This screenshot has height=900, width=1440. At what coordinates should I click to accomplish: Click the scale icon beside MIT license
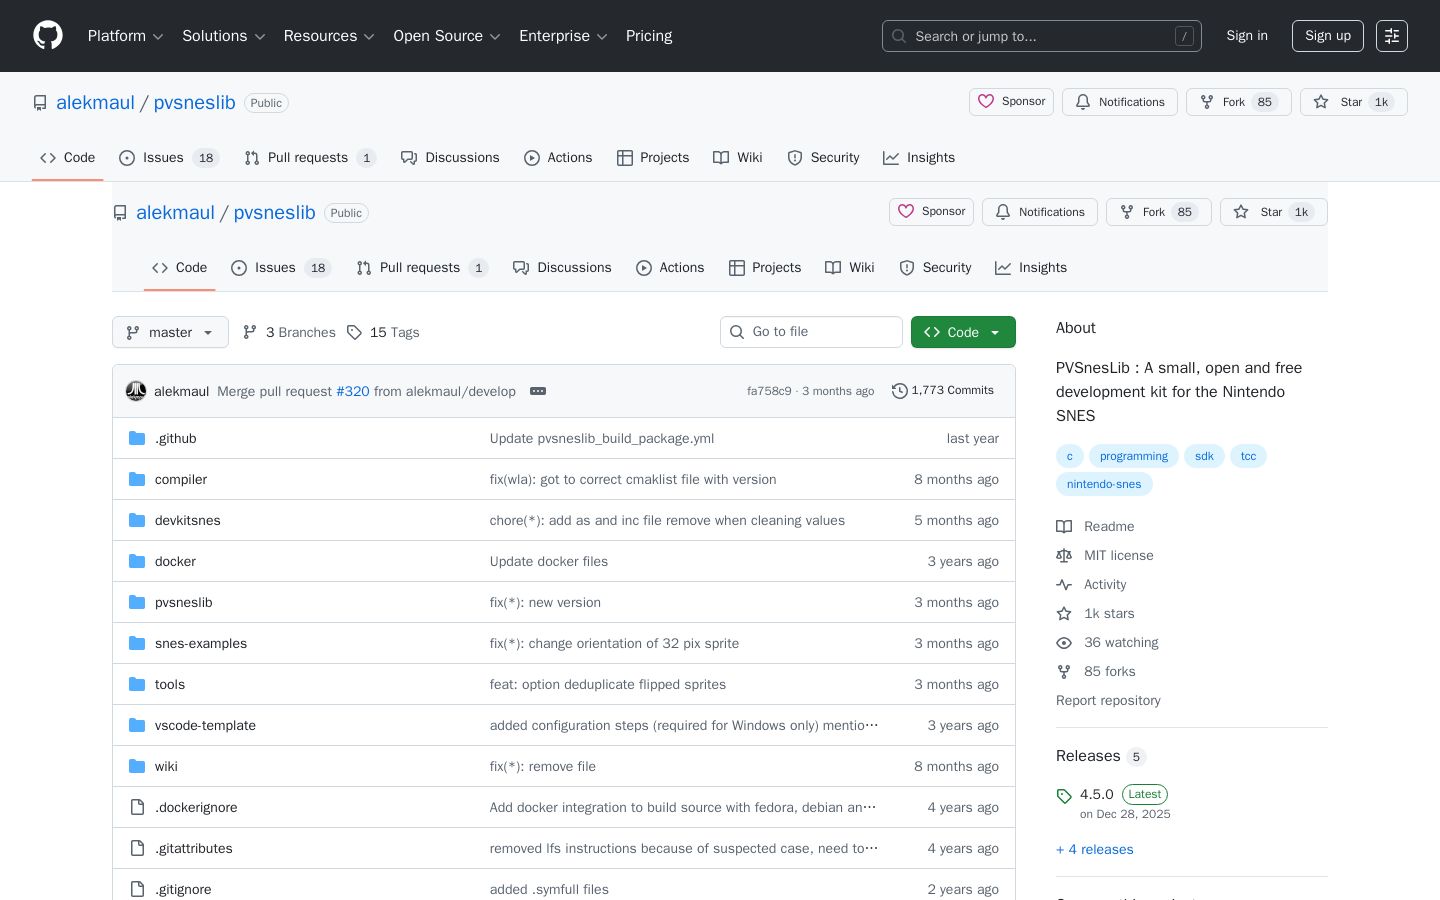point(1064,556)
